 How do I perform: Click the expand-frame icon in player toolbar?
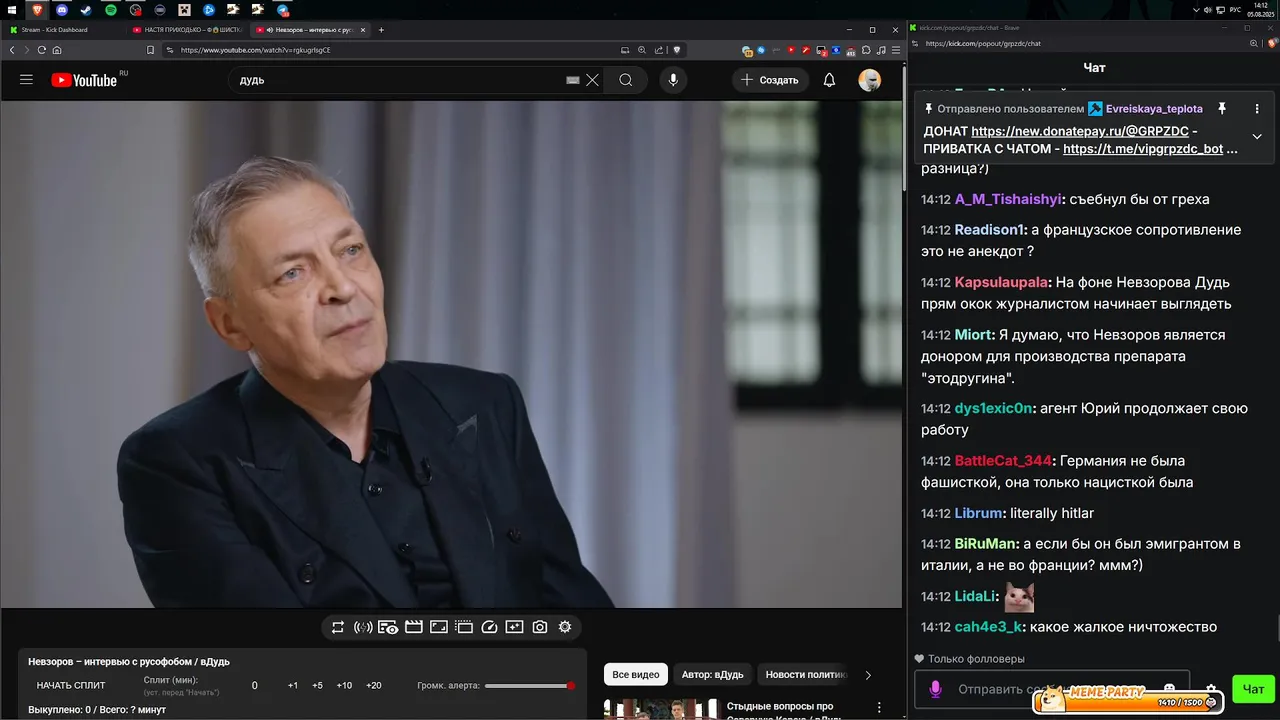tap(439, 627)
